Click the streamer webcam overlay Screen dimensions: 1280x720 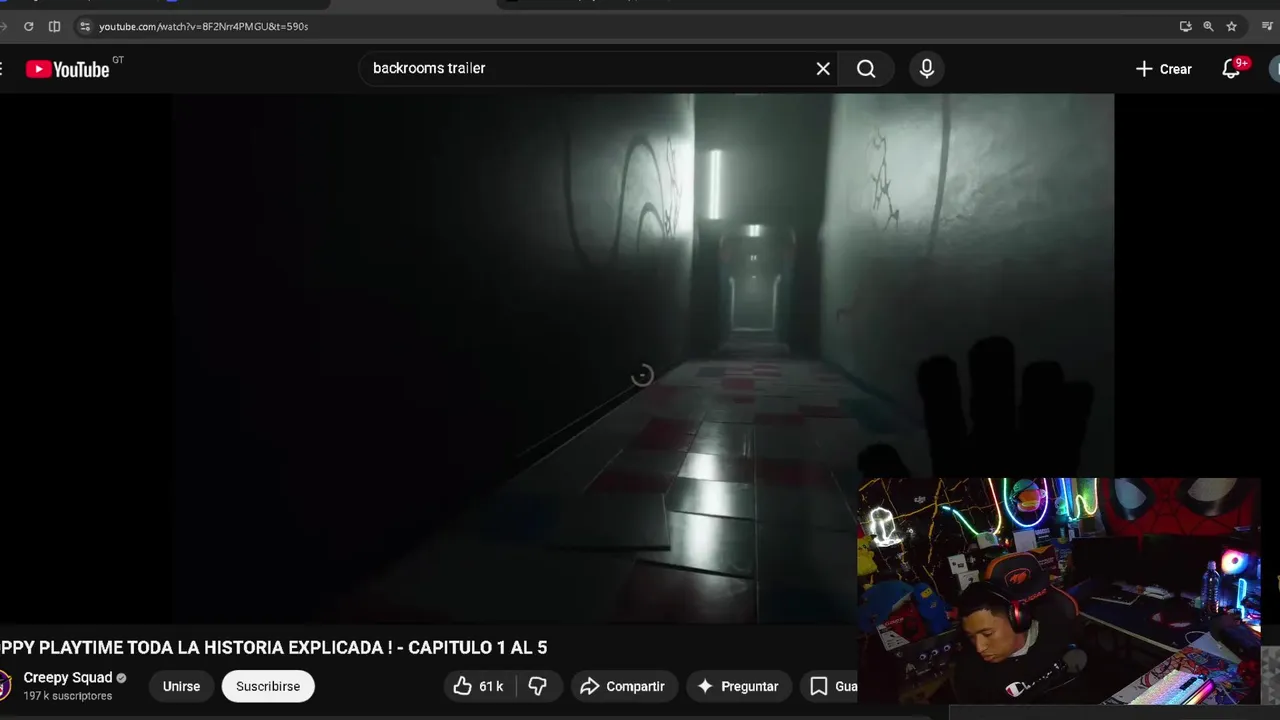point(1059,590)
